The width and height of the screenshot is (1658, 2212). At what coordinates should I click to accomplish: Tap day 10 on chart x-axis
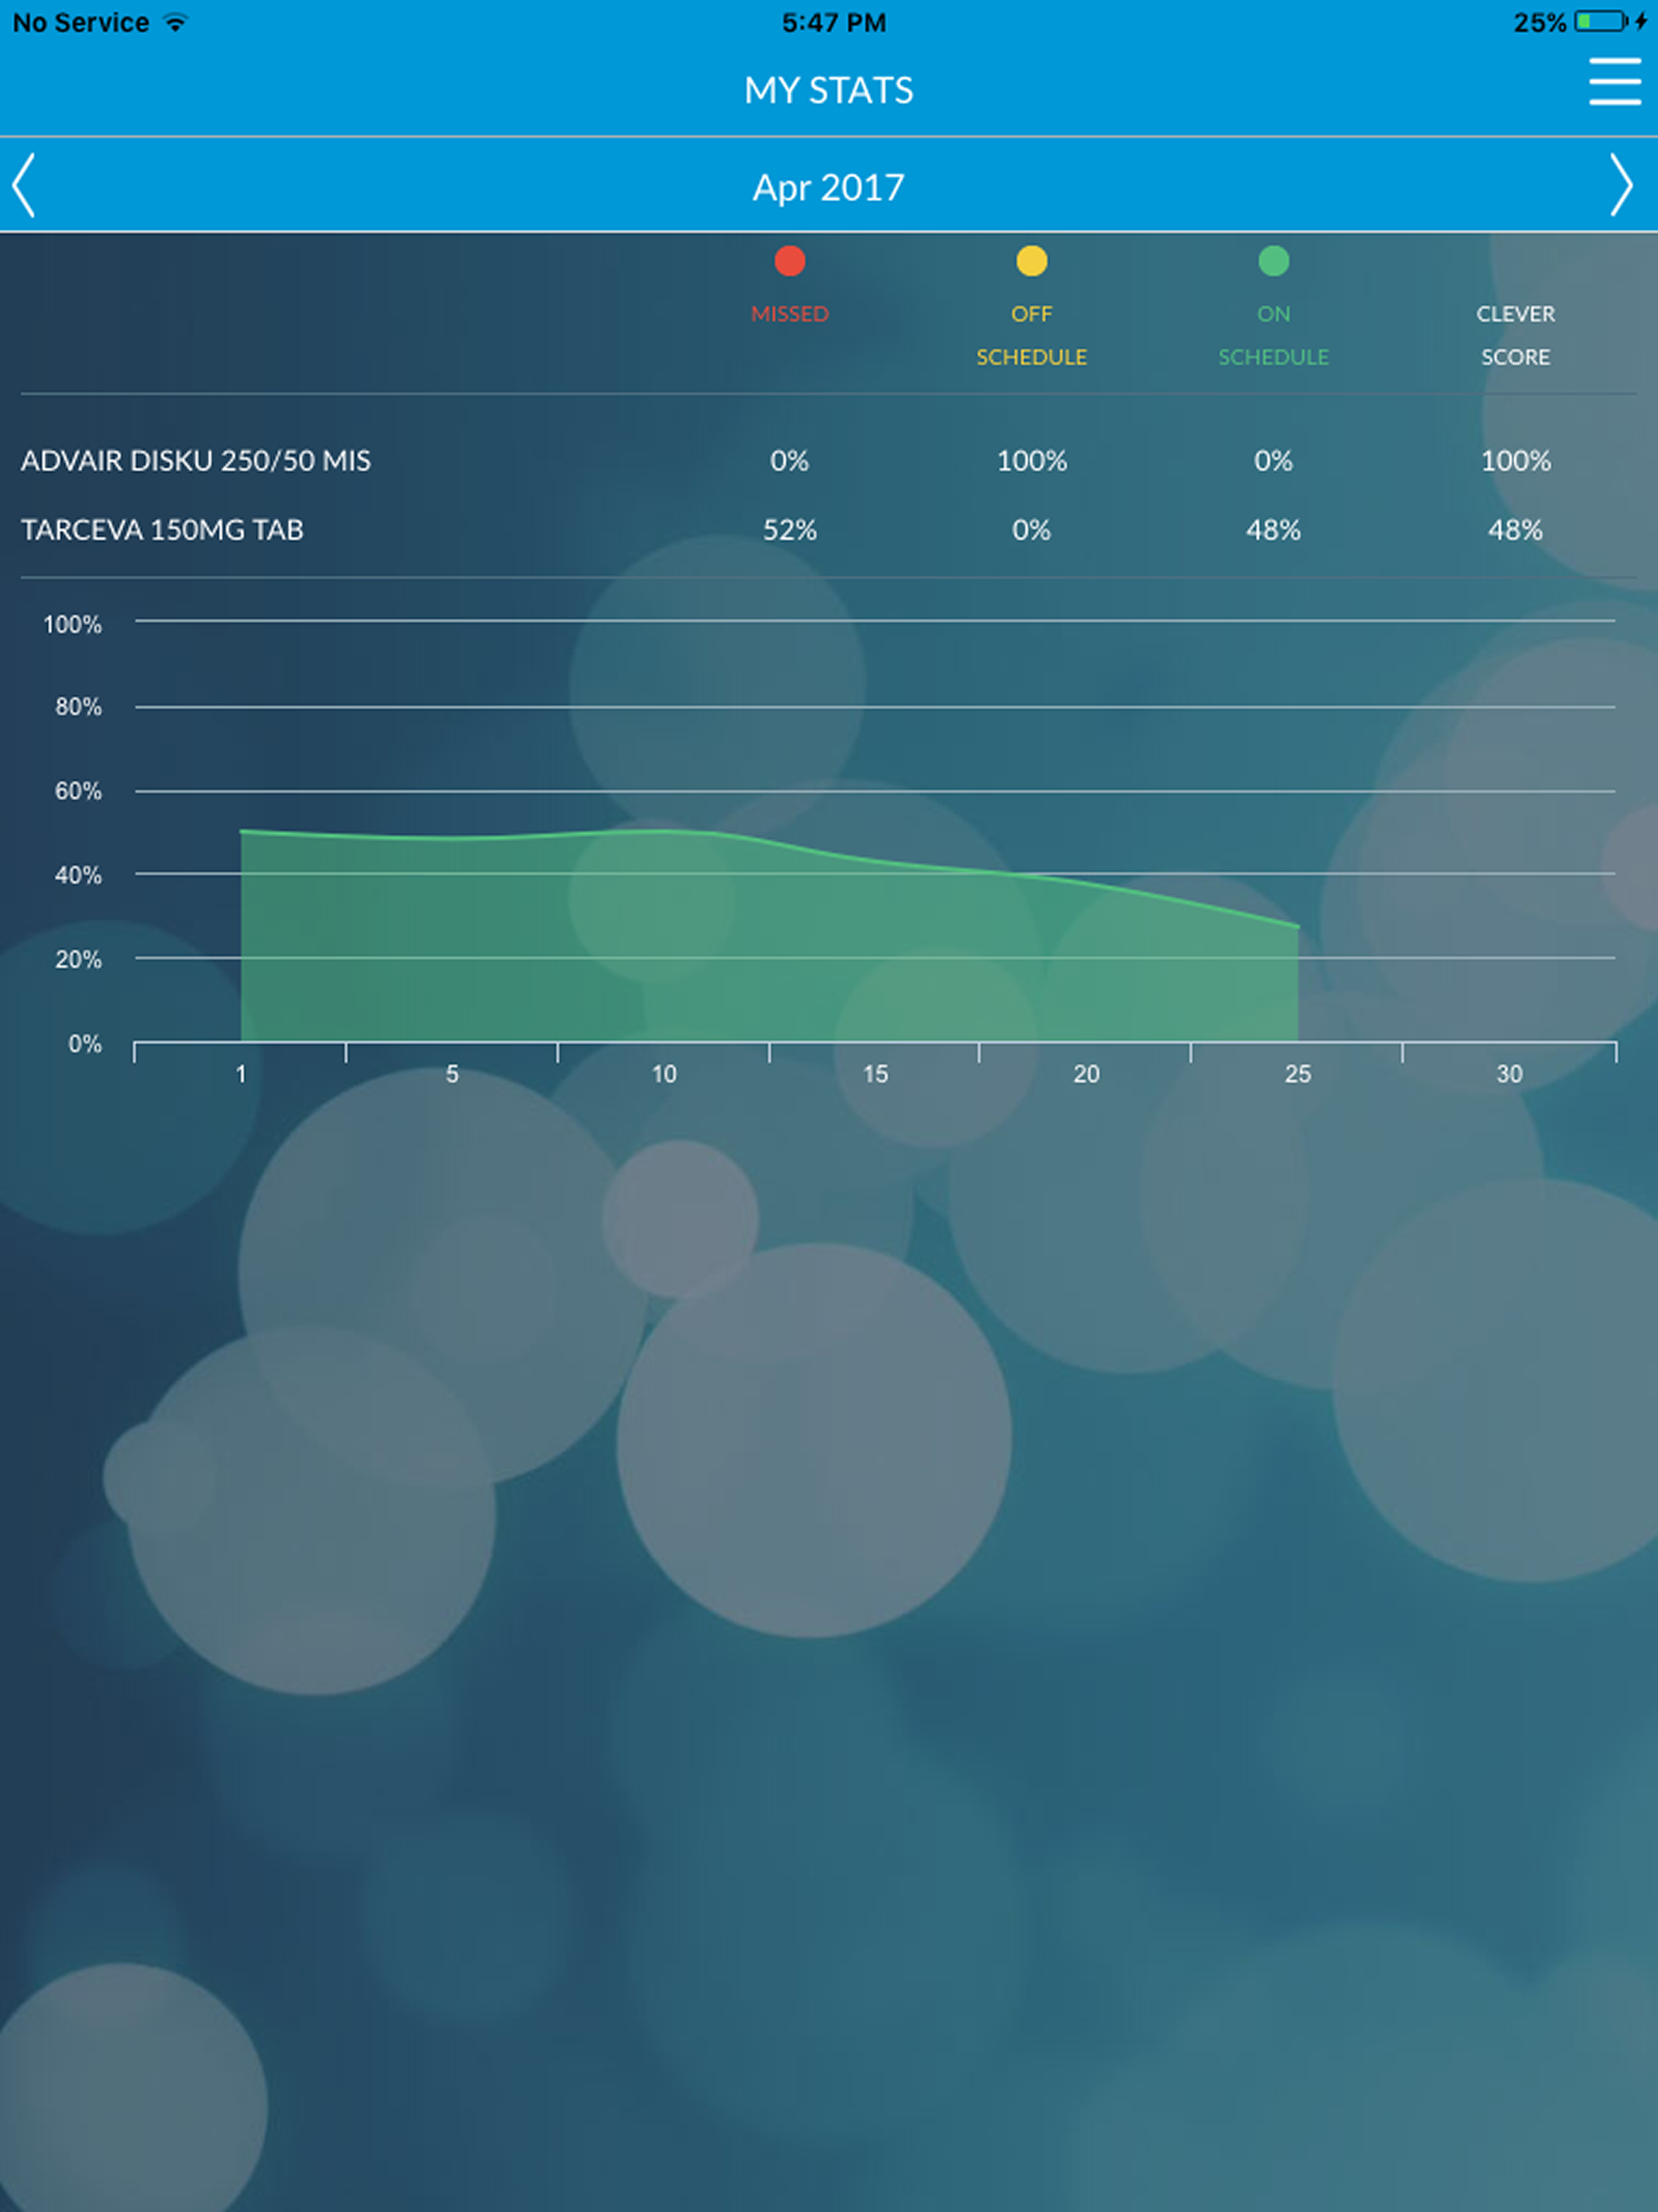(664, 1074)
